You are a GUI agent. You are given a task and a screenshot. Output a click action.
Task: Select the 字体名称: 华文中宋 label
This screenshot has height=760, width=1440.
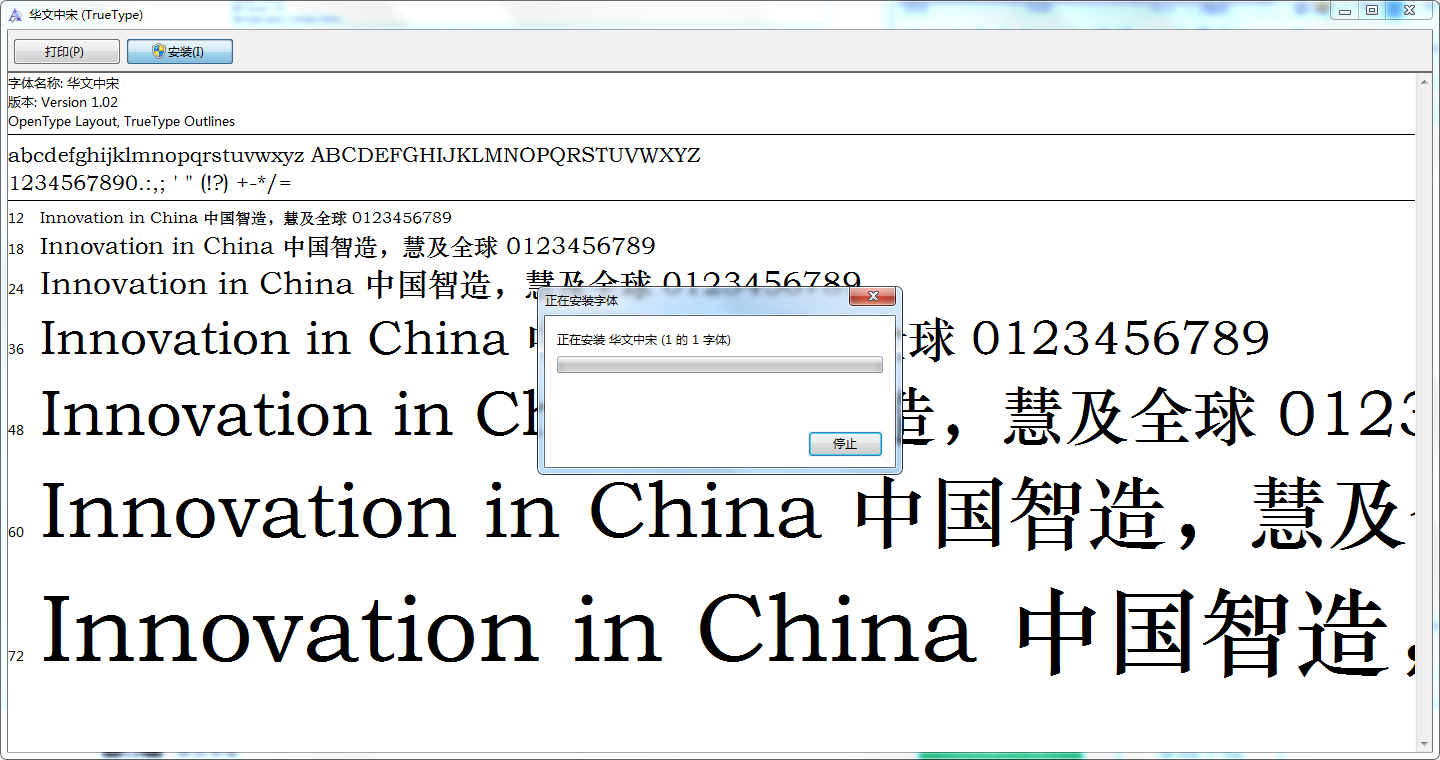63,84
